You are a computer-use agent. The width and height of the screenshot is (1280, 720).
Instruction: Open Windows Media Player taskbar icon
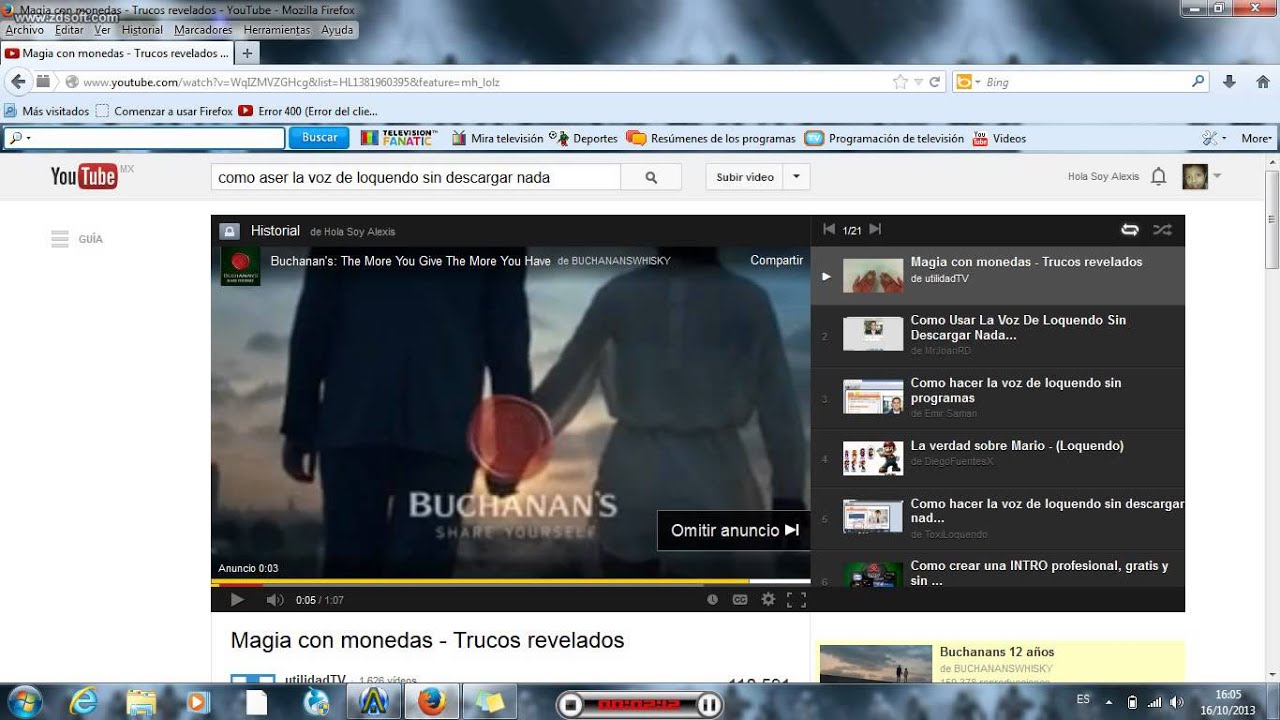[x=198, y=702]
